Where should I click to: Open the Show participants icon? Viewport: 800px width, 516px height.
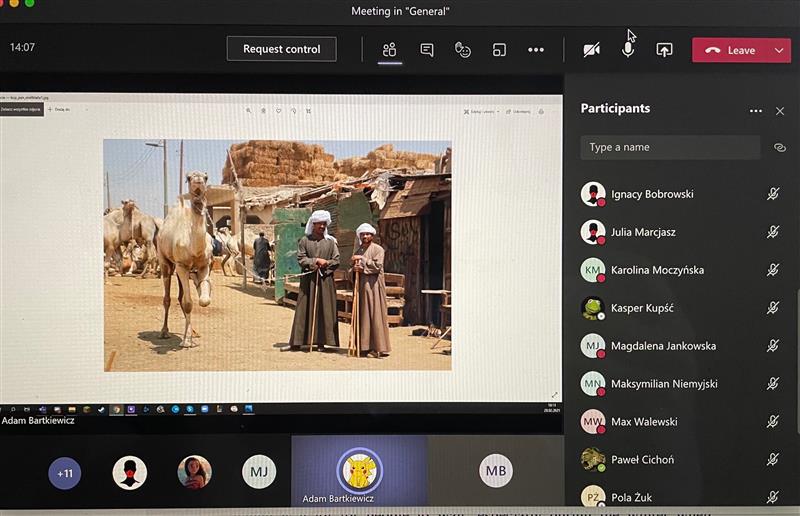click(x=390, y=49)
